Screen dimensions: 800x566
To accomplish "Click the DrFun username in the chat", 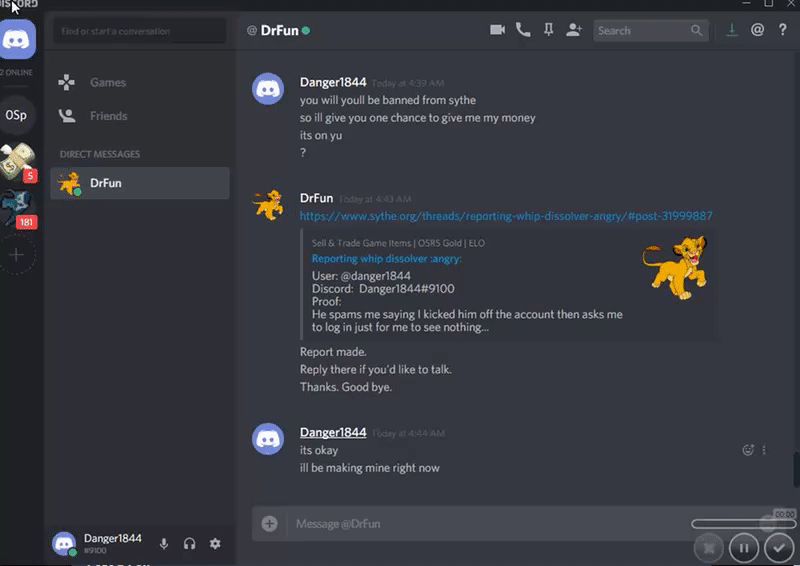I will [316, 198].
